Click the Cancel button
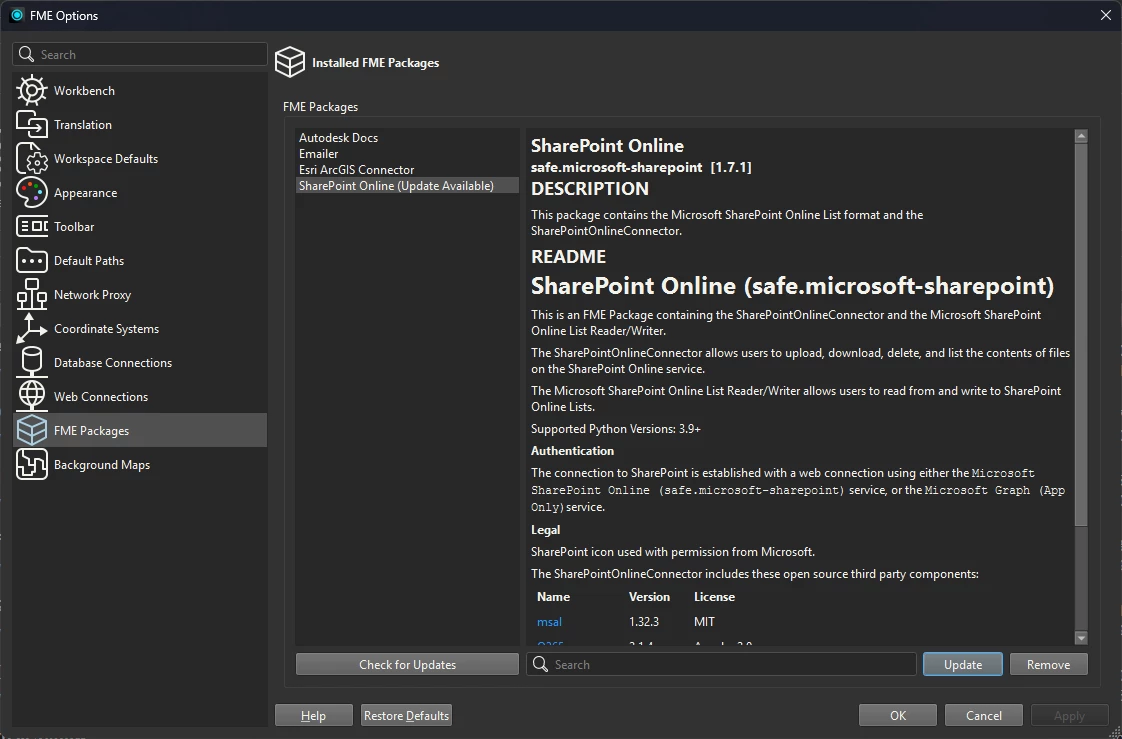 click(x=984, y=715)
